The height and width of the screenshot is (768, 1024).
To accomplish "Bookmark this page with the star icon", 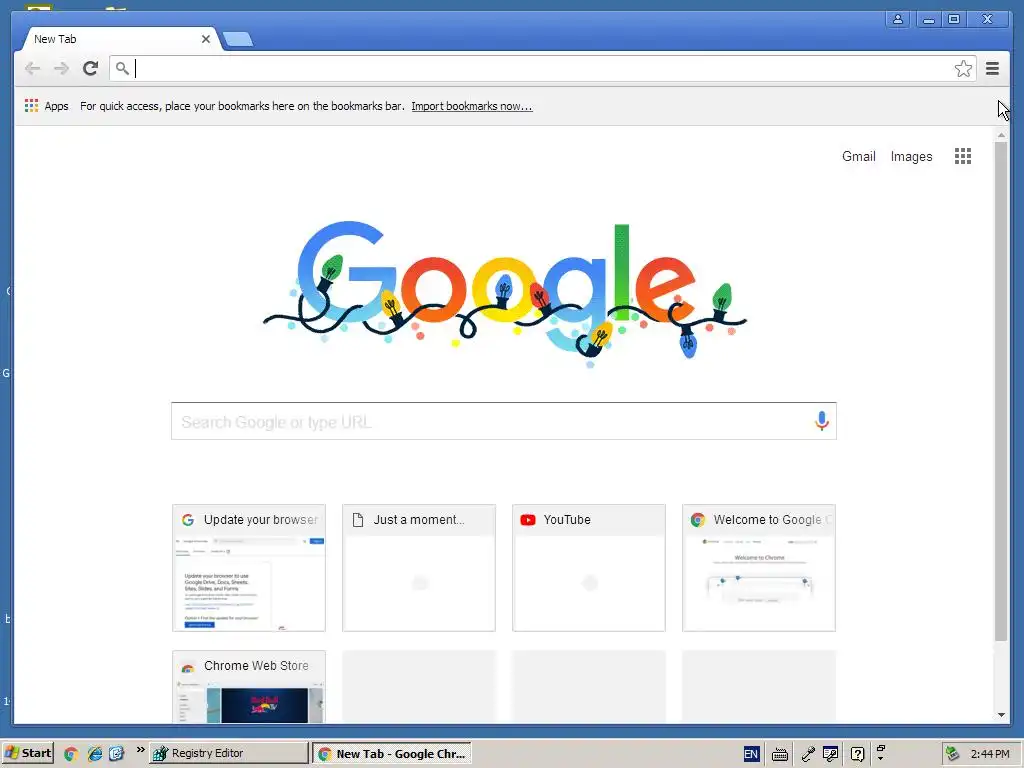I will (963, 69).
